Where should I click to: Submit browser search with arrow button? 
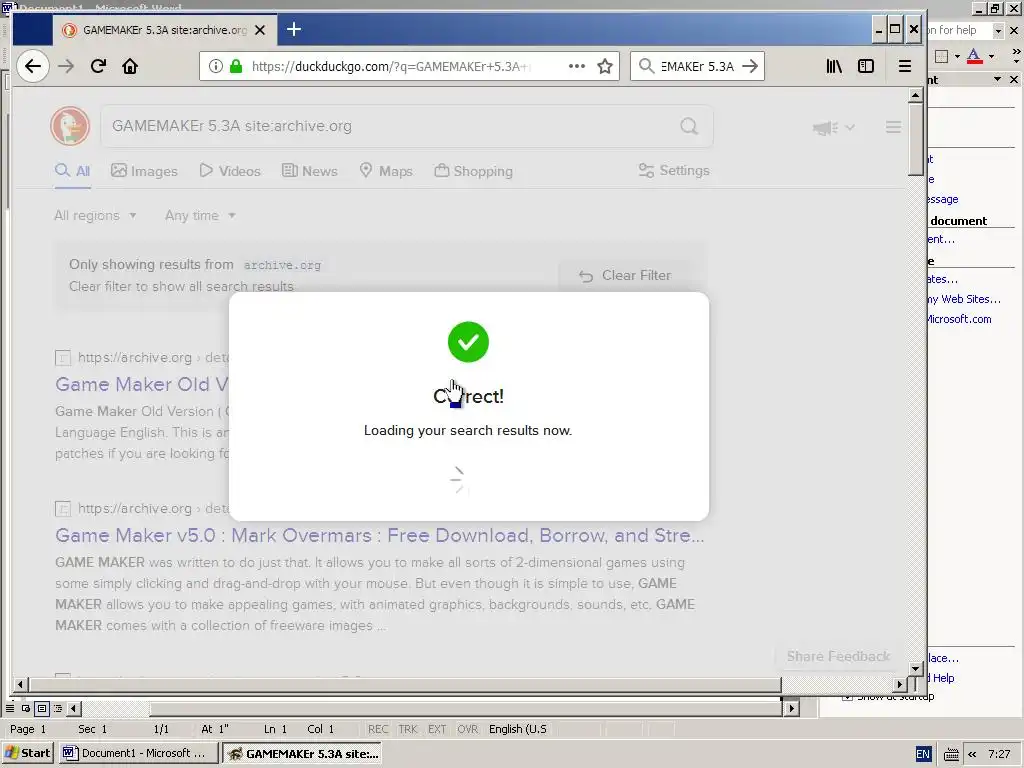click(751, 66)
